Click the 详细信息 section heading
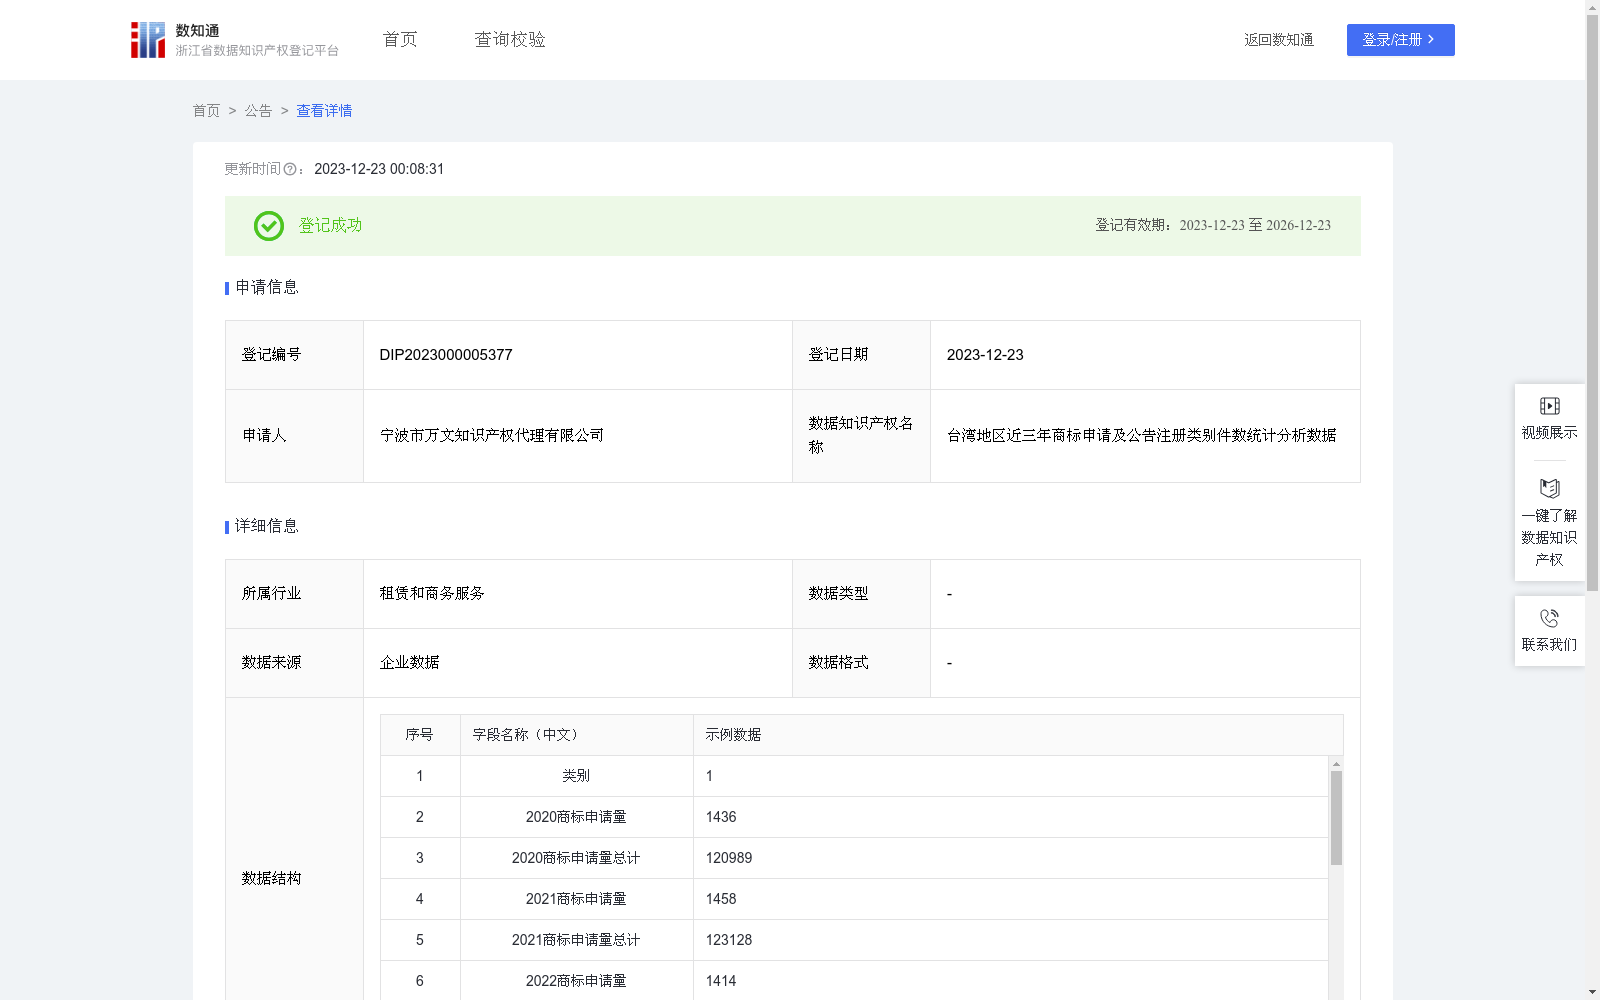 267,527
